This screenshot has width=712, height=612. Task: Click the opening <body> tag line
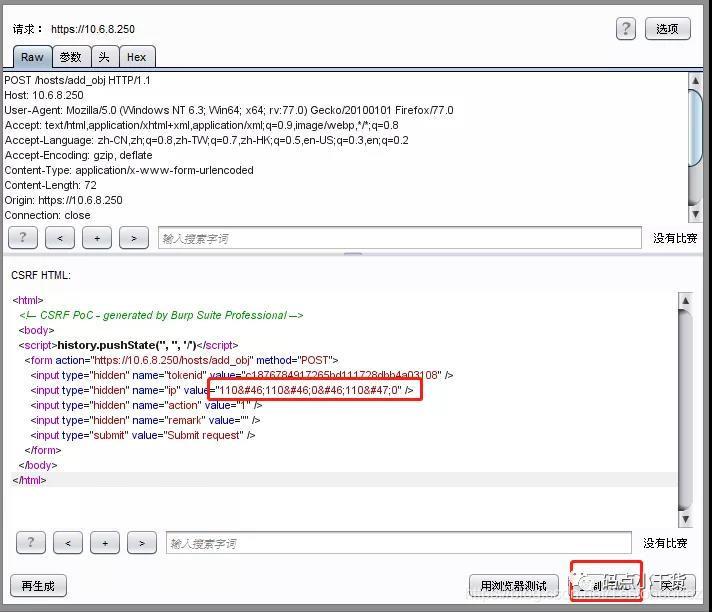click(x=36, y=330)
